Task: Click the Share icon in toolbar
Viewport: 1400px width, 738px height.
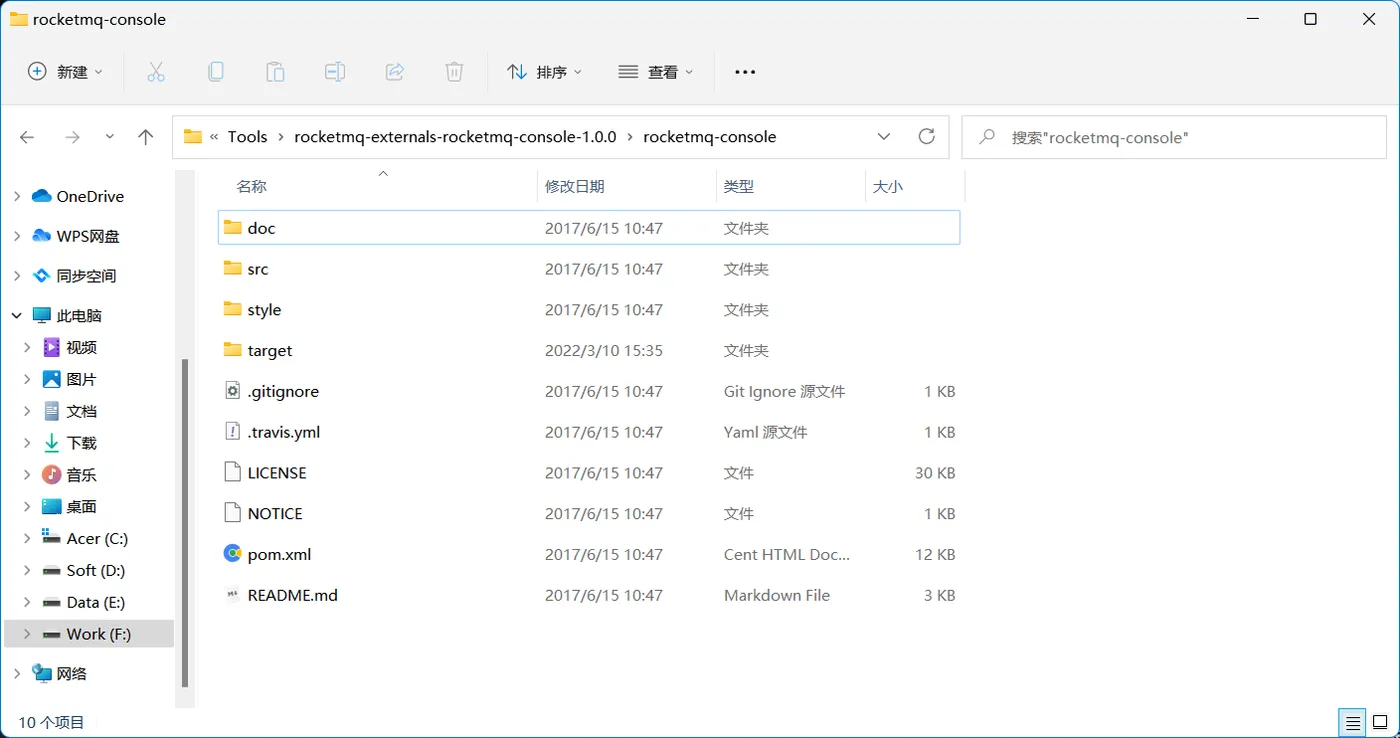Action: (x=395, y=72)
